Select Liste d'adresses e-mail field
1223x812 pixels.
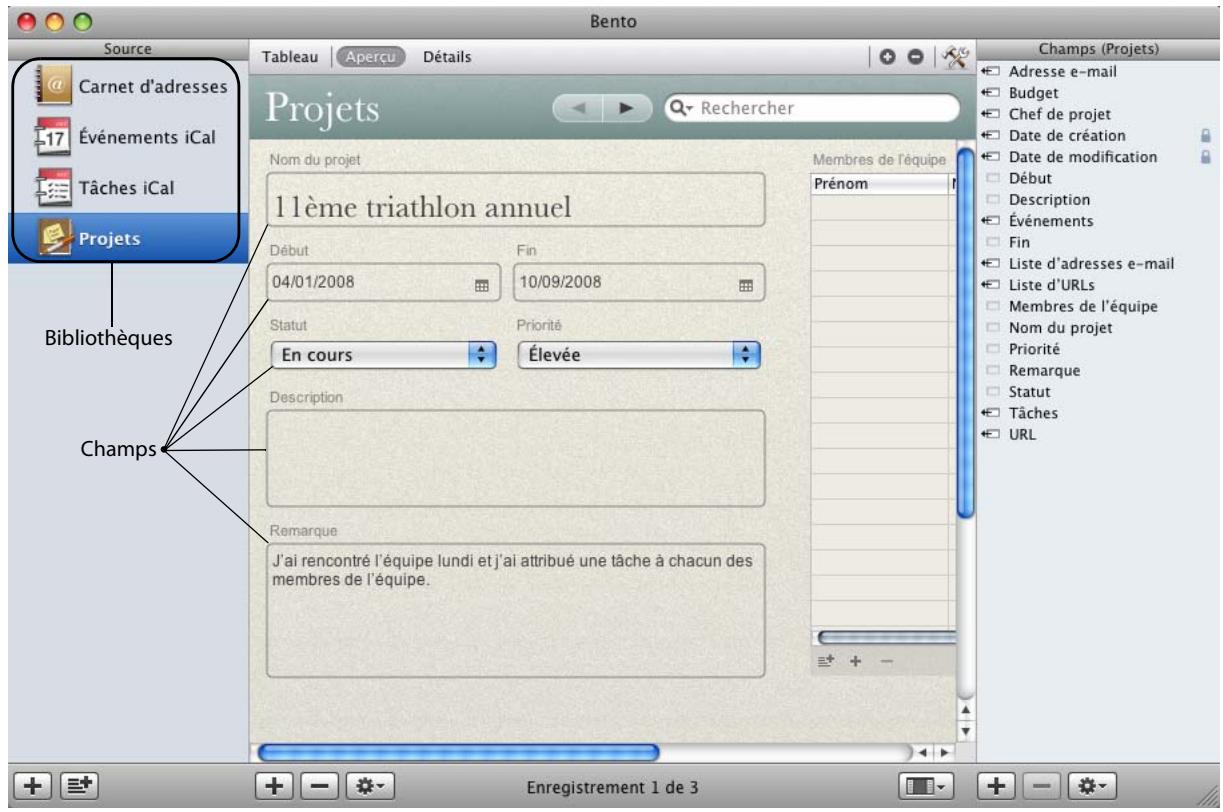pos(1091,264)
